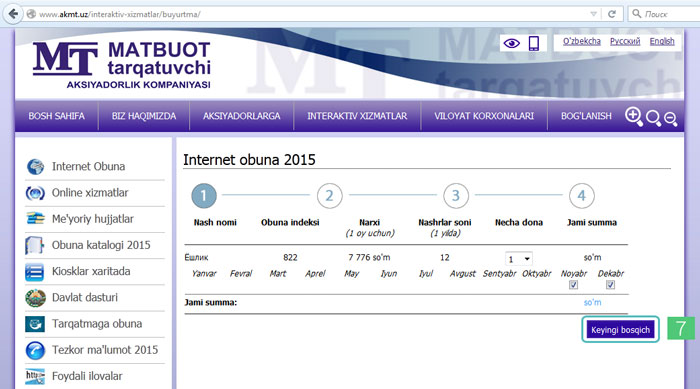Open the Necha dona quantity dropdown

pyautogui.click(x=518, y=259)
